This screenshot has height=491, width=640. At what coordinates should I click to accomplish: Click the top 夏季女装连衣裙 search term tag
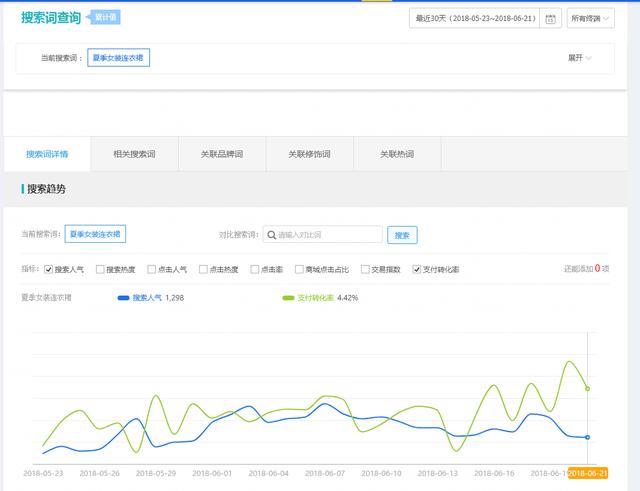click(118, 58)
